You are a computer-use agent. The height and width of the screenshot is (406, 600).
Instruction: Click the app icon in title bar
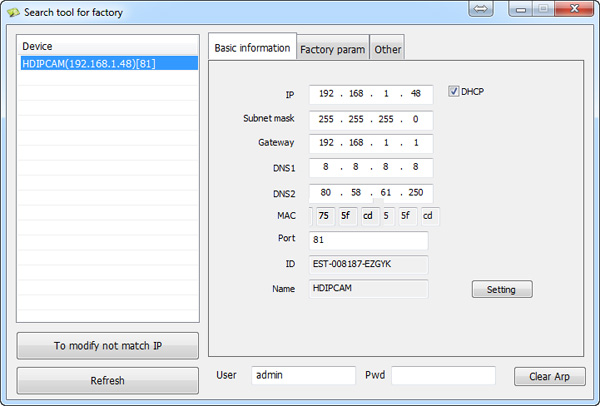pyautogui.click(x=13, y=12)
